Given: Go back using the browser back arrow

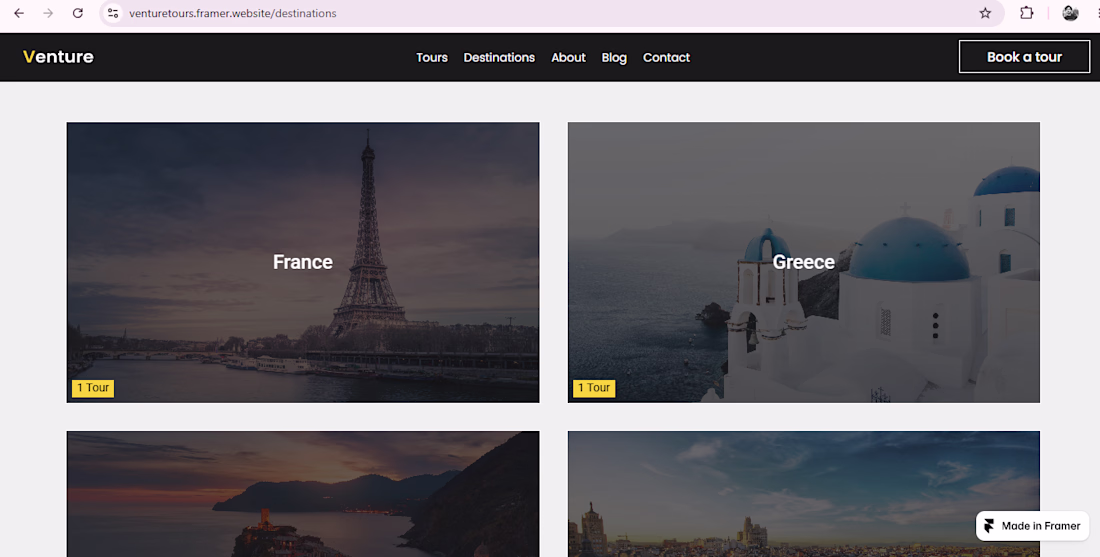Looking at the screenshot, I should 19,13.
